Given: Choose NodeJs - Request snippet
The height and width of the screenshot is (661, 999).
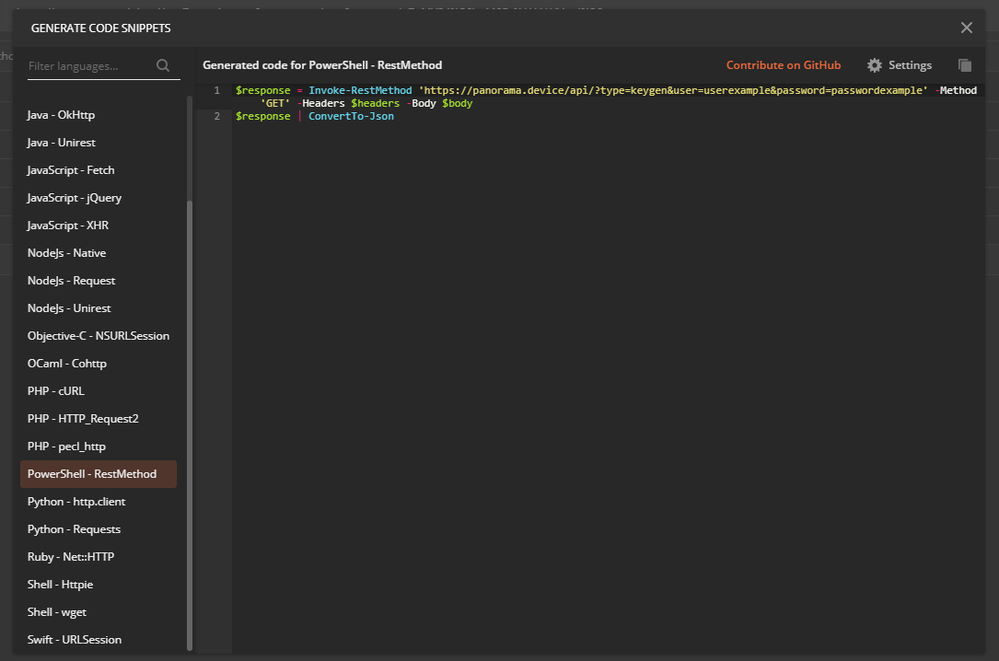Looking at the screenshot, I should [71, 281].
